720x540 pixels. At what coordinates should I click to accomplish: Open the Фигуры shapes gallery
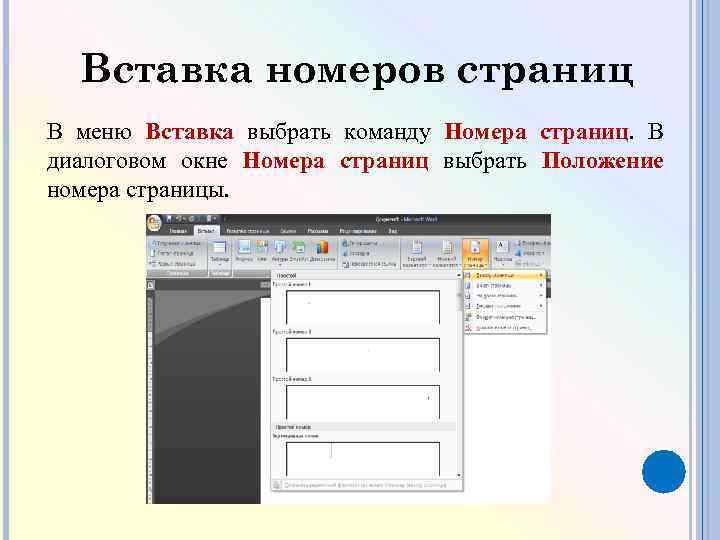(279, 253)
